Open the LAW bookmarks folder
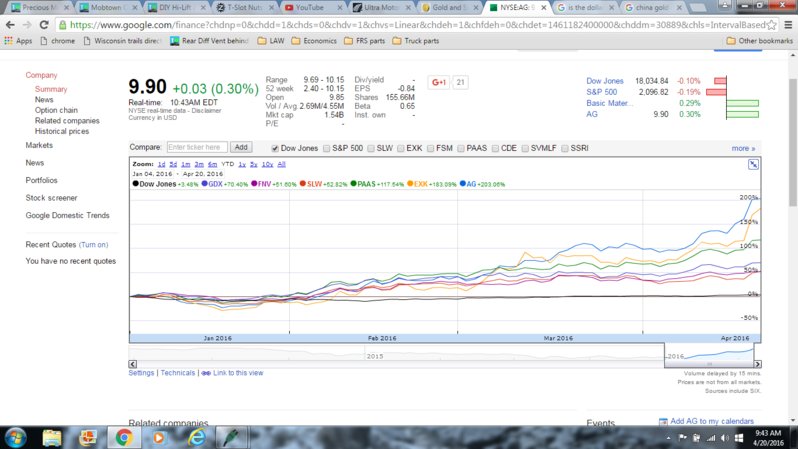798x449 pixels. [271, 41]
